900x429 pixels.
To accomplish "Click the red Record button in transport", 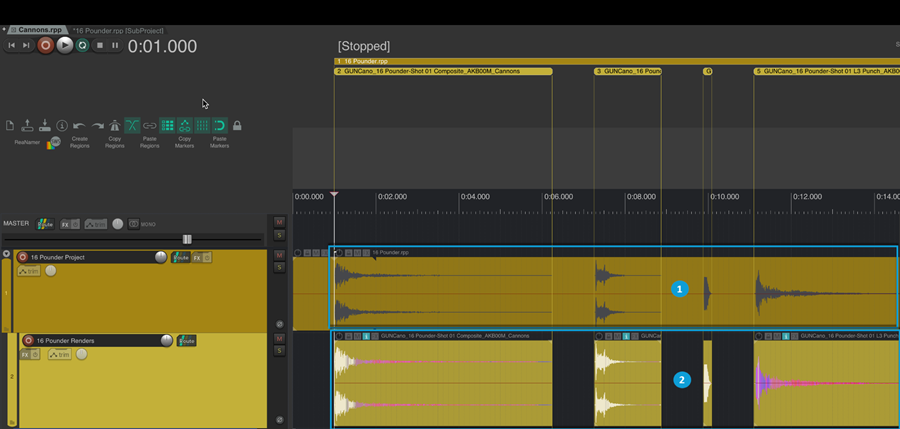I will pyautogui.click(x=45, y=45).
